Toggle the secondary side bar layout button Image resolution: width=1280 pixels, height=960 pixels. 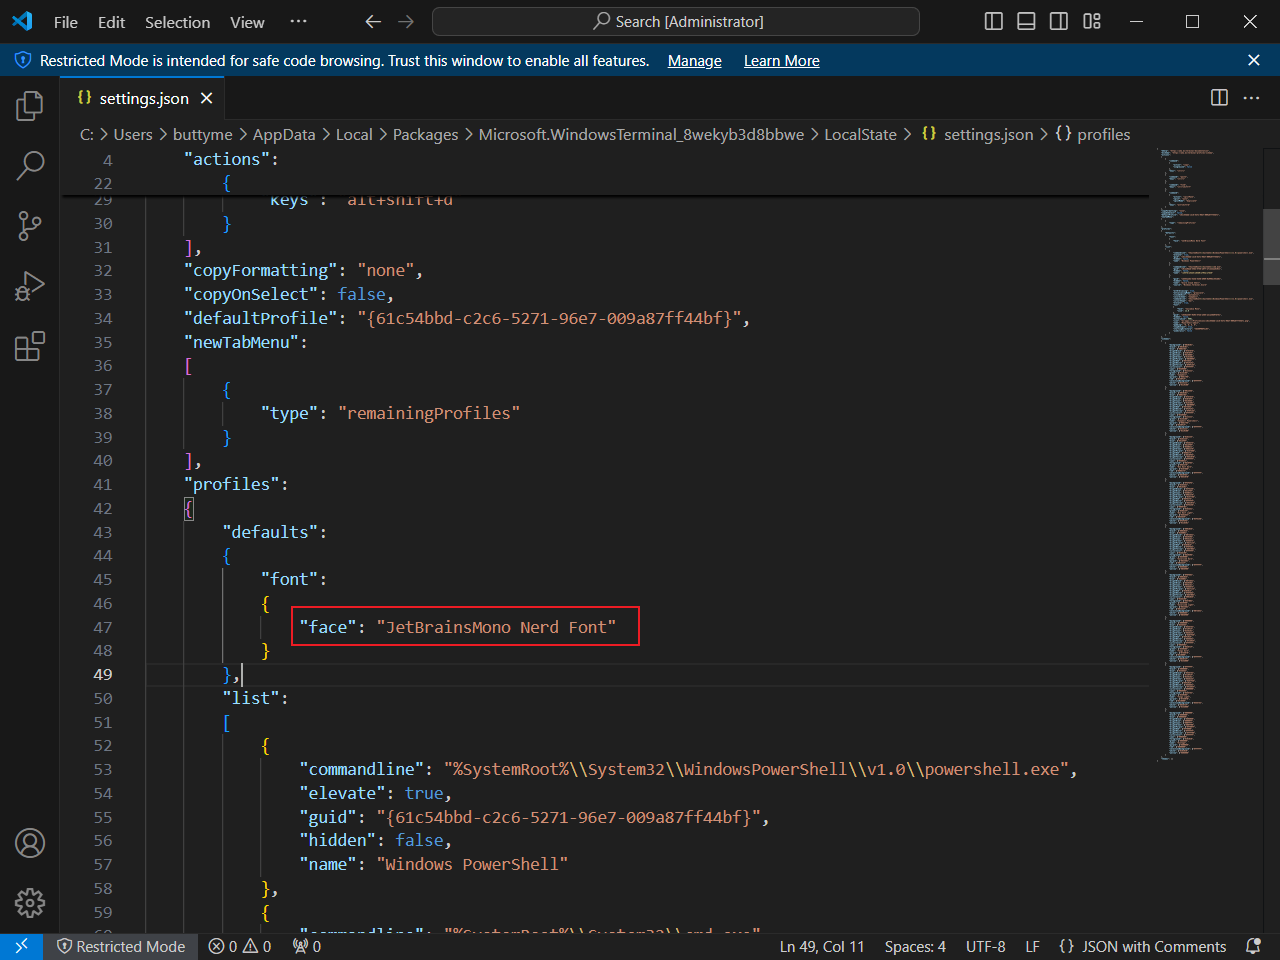[x=1059, y=22]
